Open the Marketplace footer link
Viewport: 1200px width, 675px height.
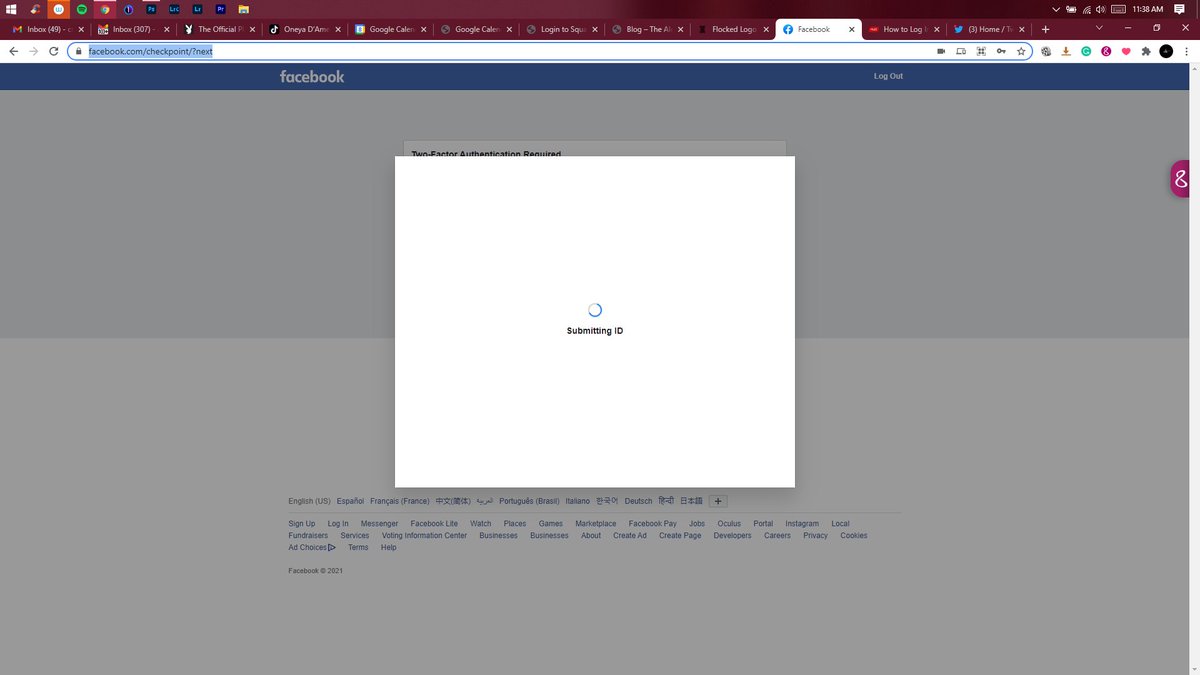click(x=596, y=524)
